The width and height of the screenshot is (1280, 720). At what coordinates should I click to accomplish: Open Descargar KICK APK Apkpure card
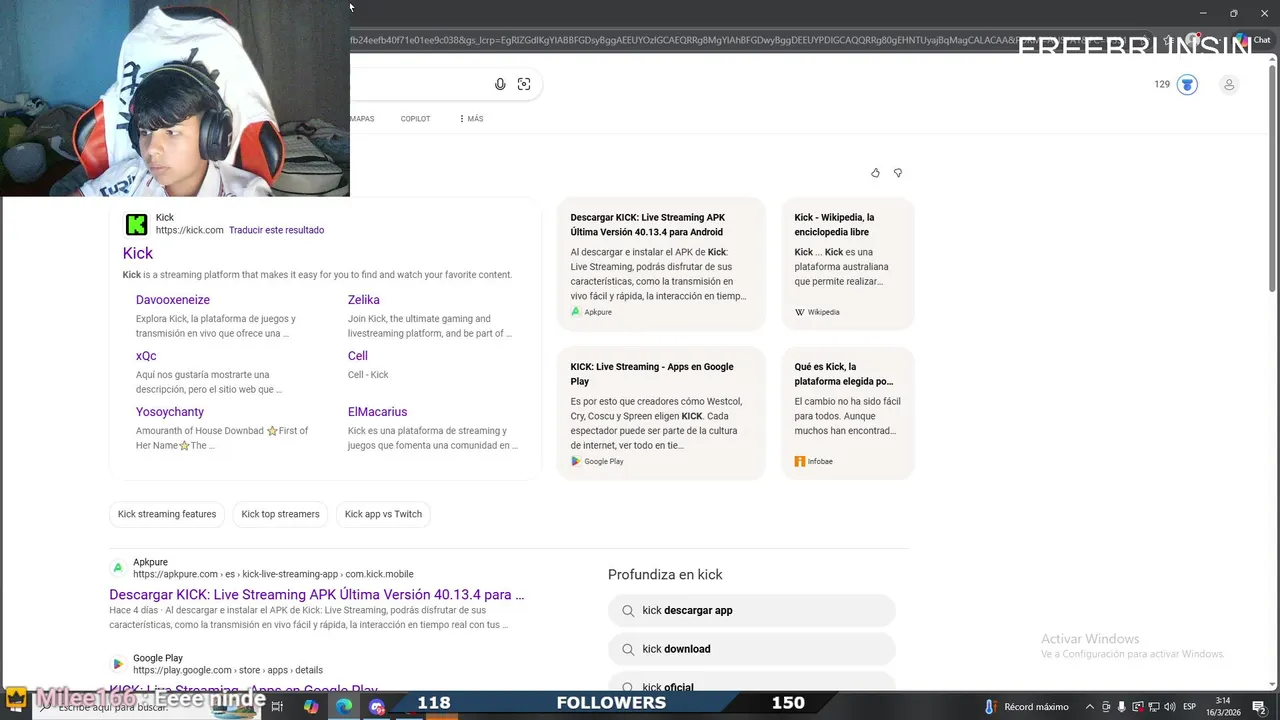click(661, 264)
